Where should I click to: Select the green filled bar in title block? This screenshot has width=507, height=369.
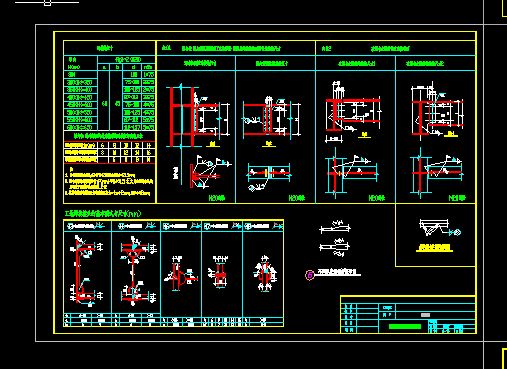click(405, 326)
